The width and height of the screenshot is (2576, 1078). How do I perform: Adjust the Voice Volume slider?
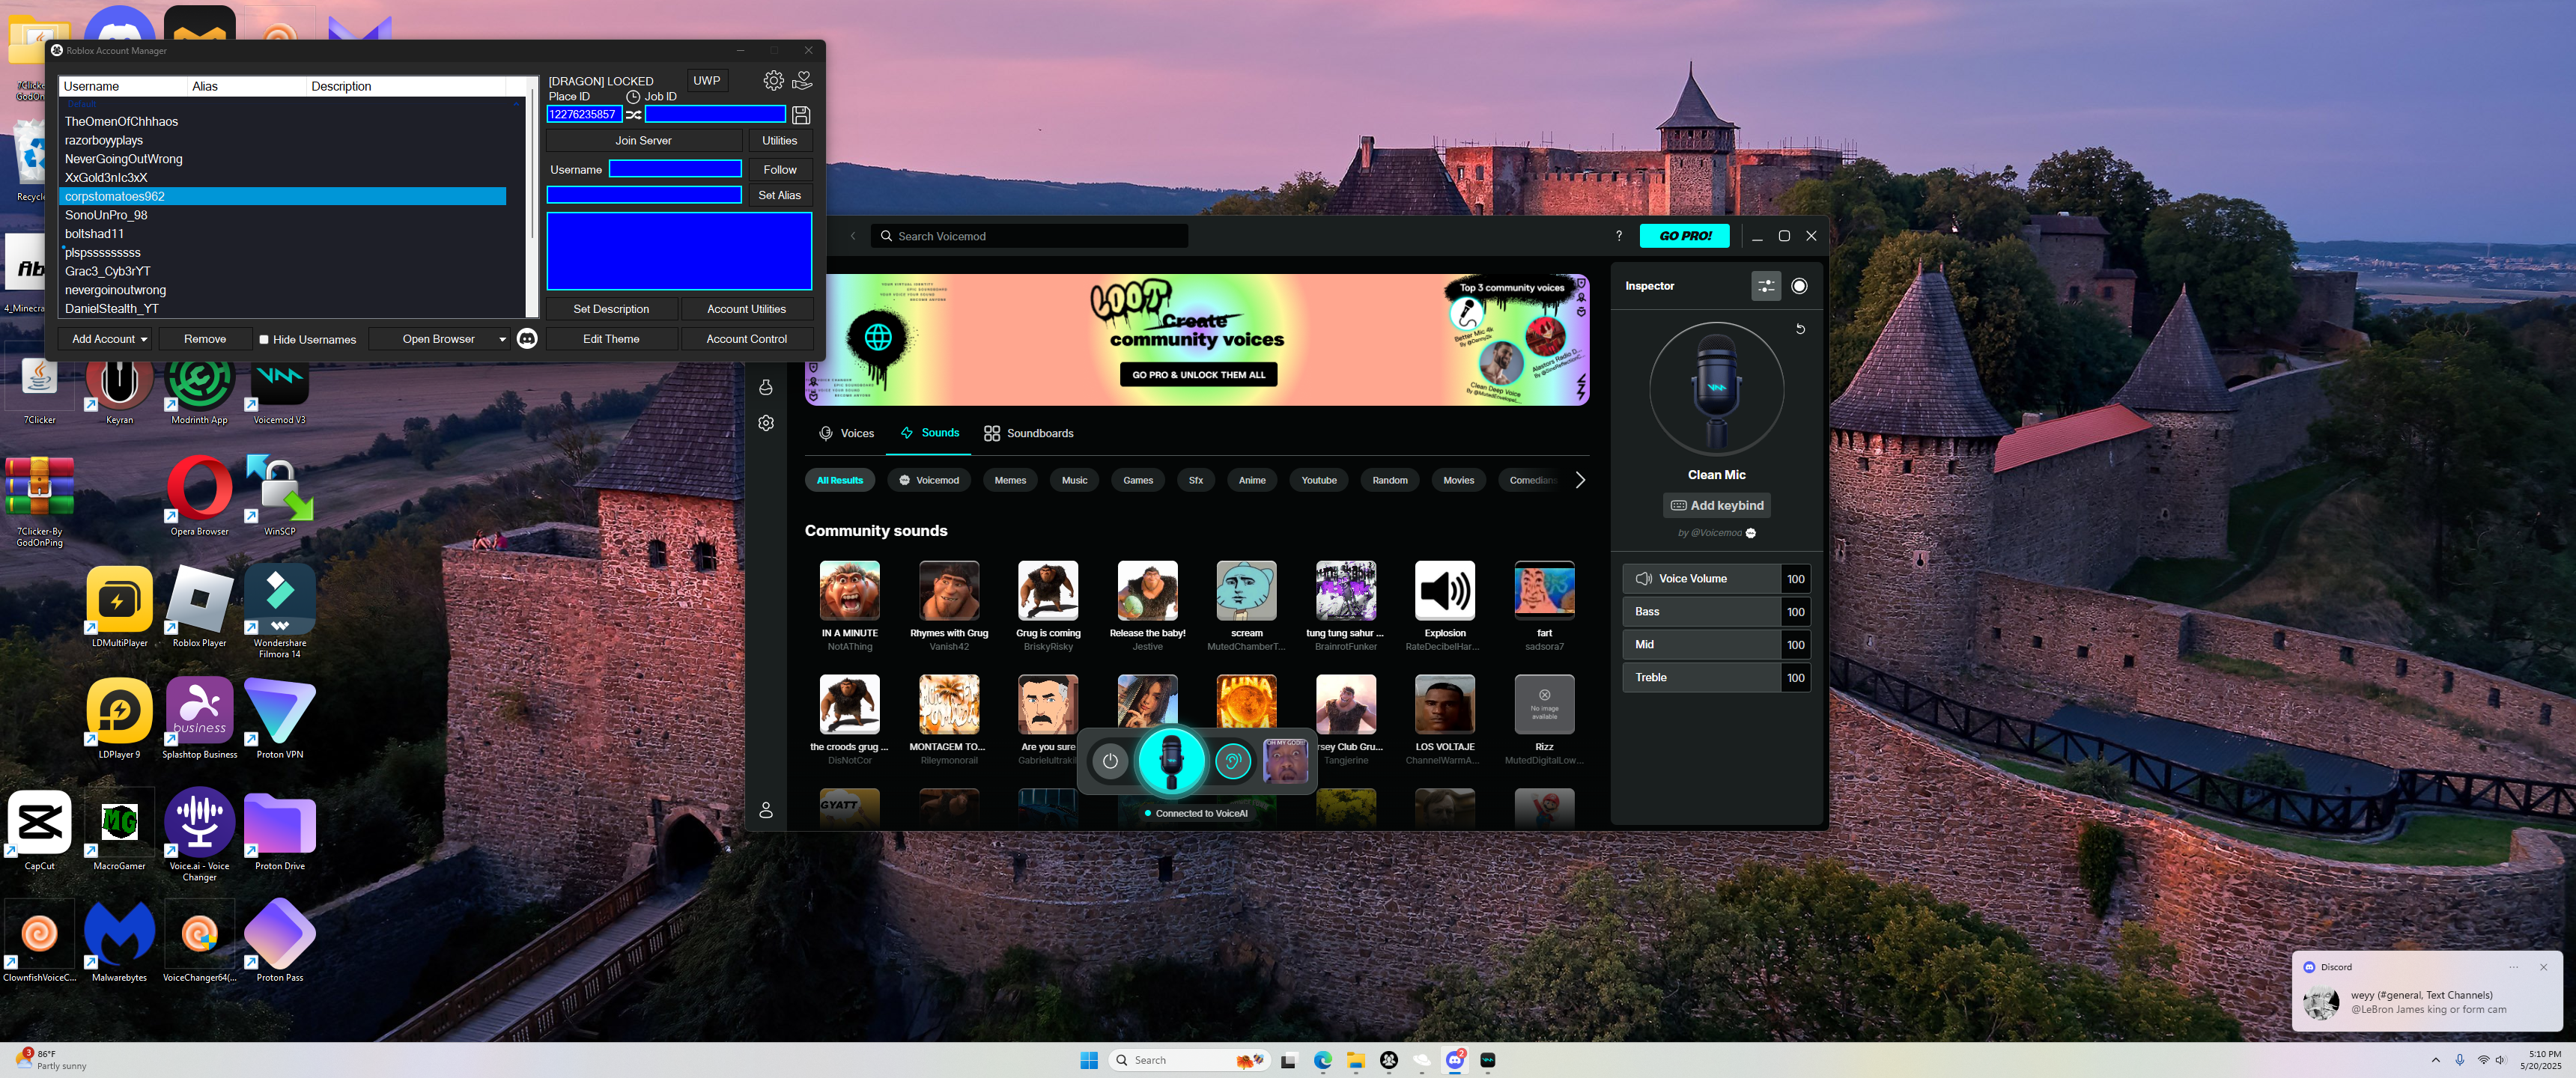click(x=1701, y=579)
